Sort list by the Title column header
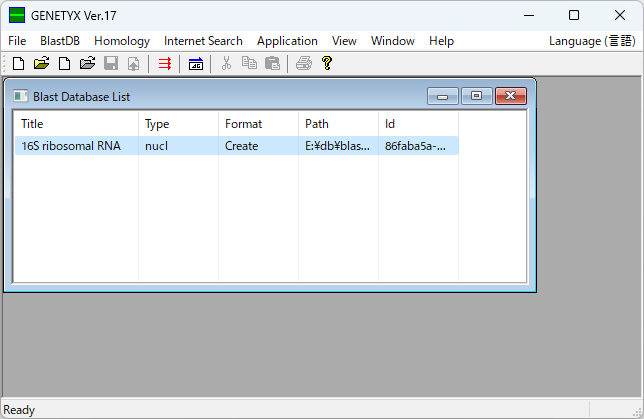 point(76,124)
